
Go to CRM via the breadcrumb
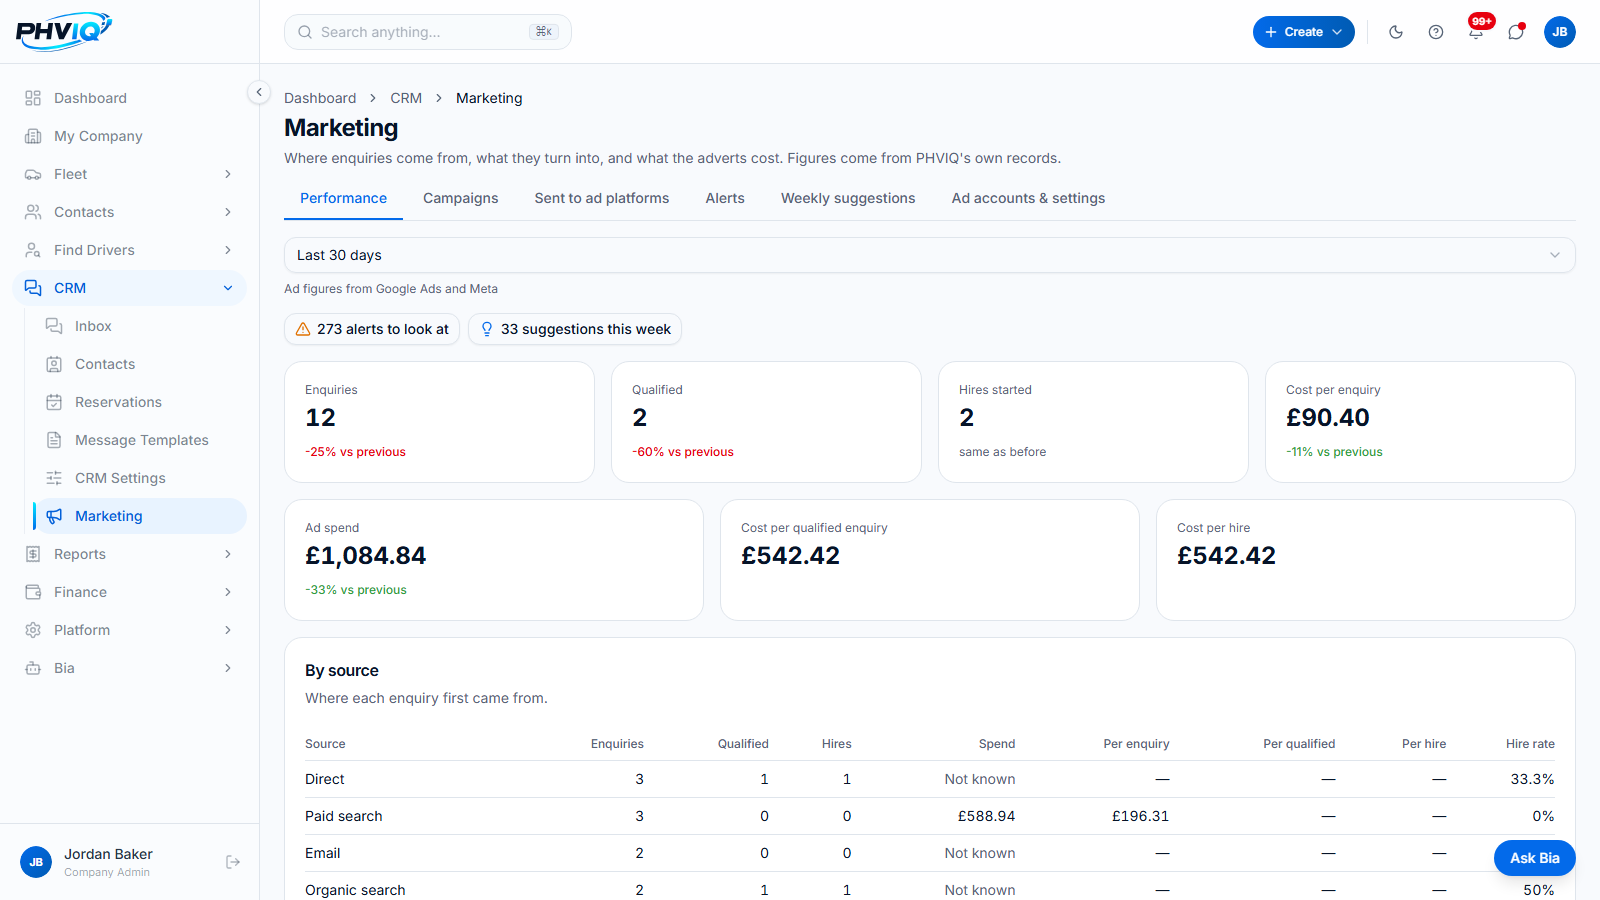(x=406, y=98)
